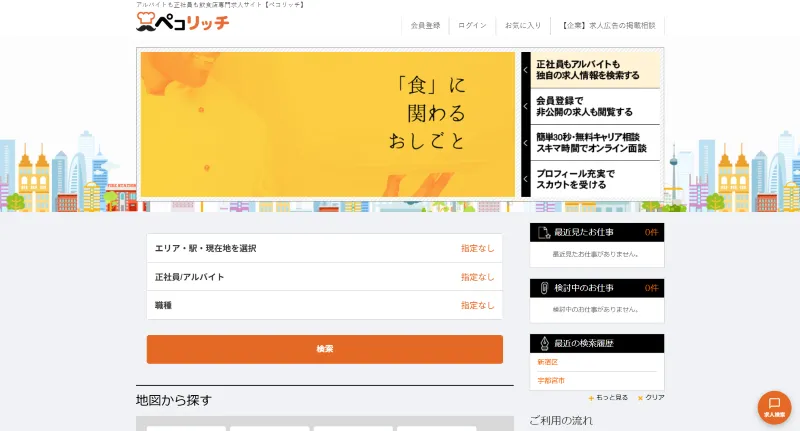Click the plus icon next to もっと見る

[x=591, y=398]
